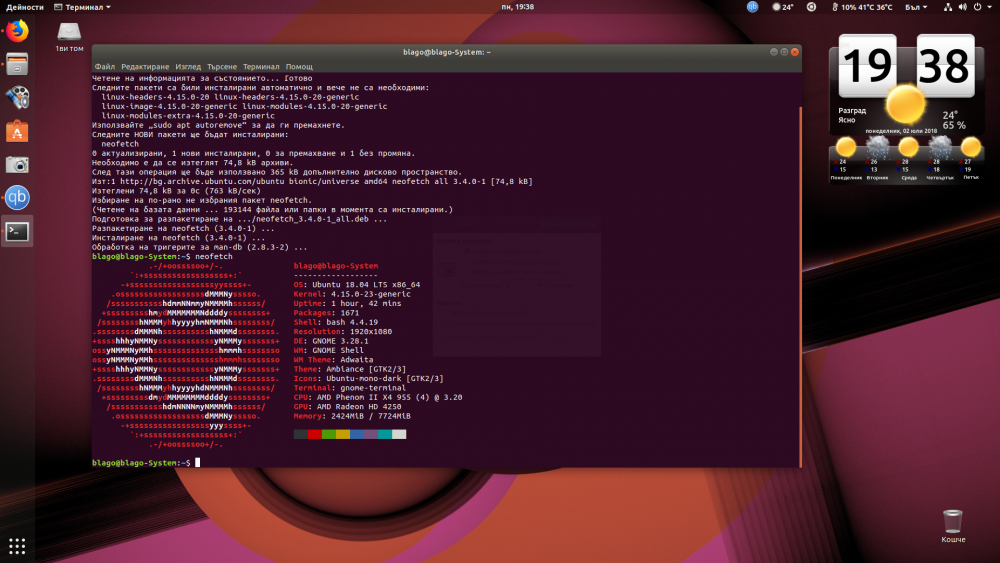Click Вторник rain cloud forecast icon

coord(877,147)
